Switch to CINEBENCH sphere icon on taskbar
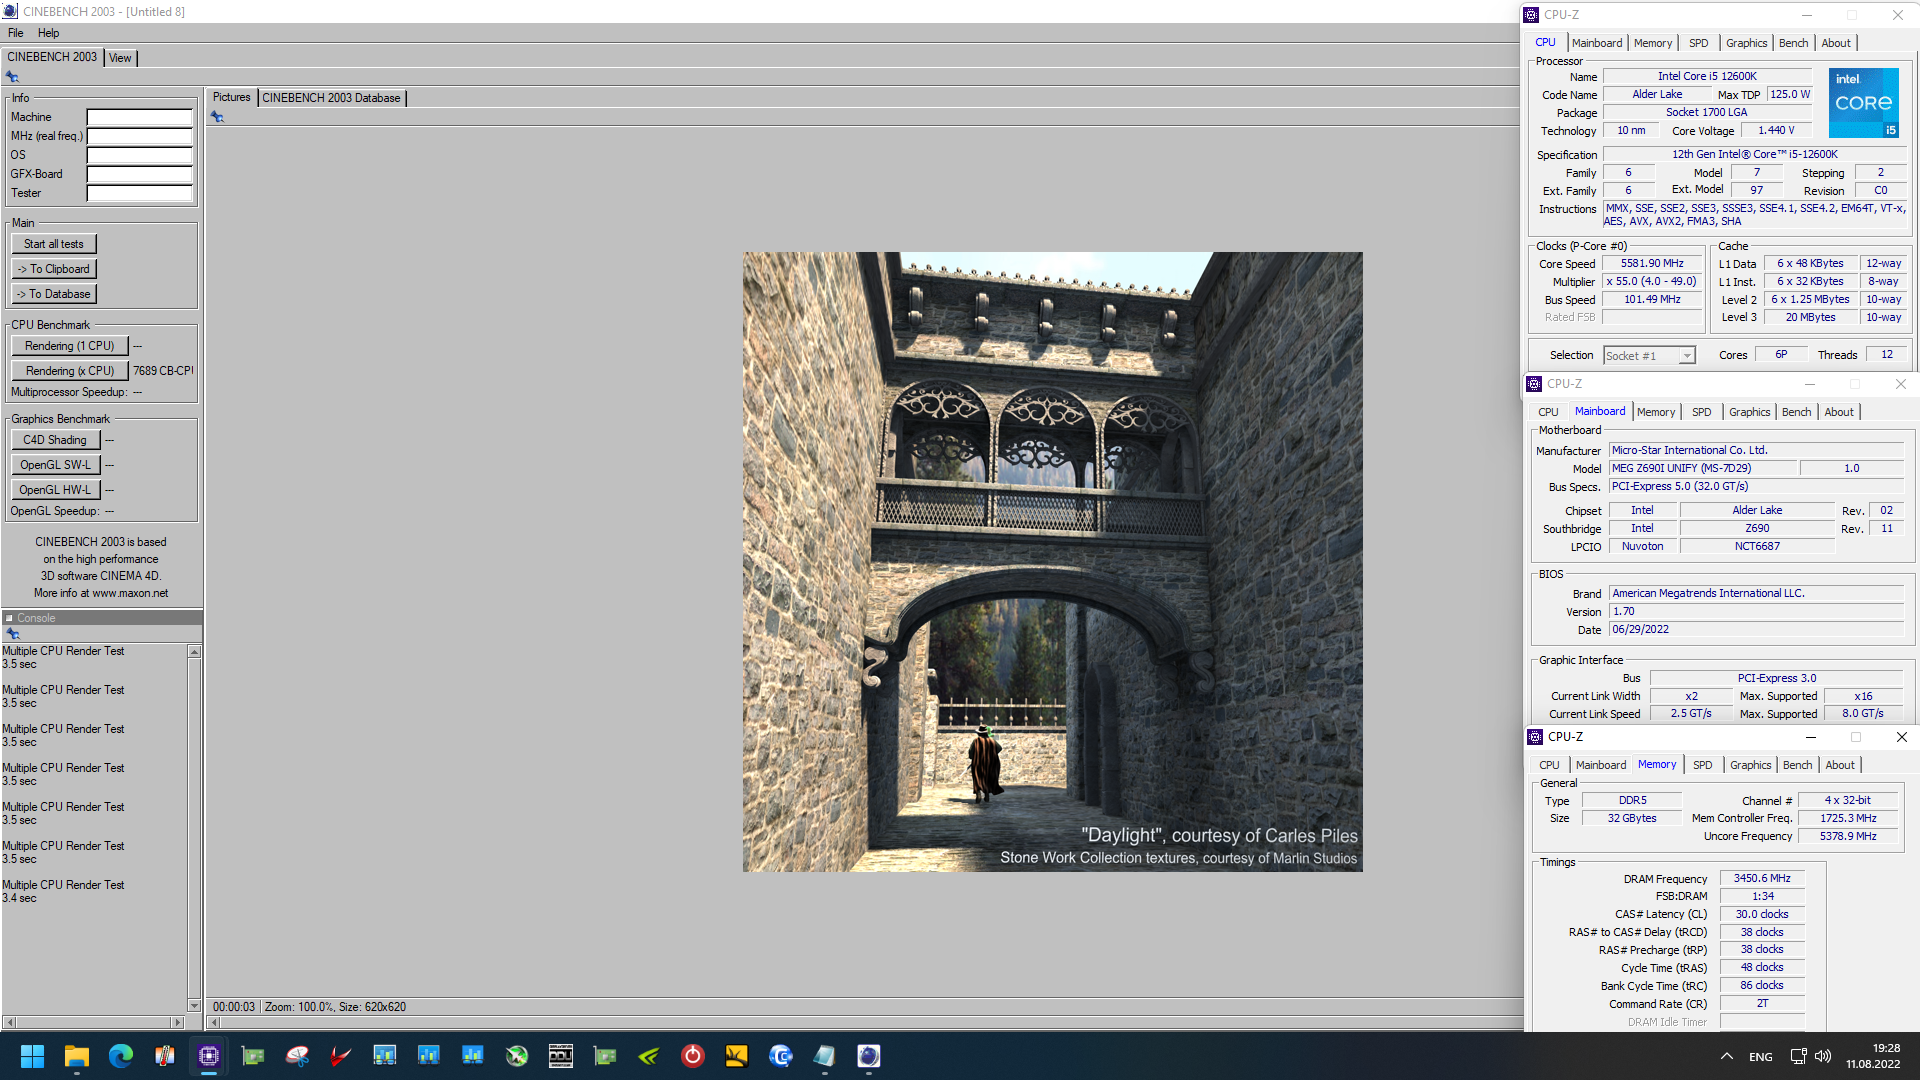 (869, 1056)
